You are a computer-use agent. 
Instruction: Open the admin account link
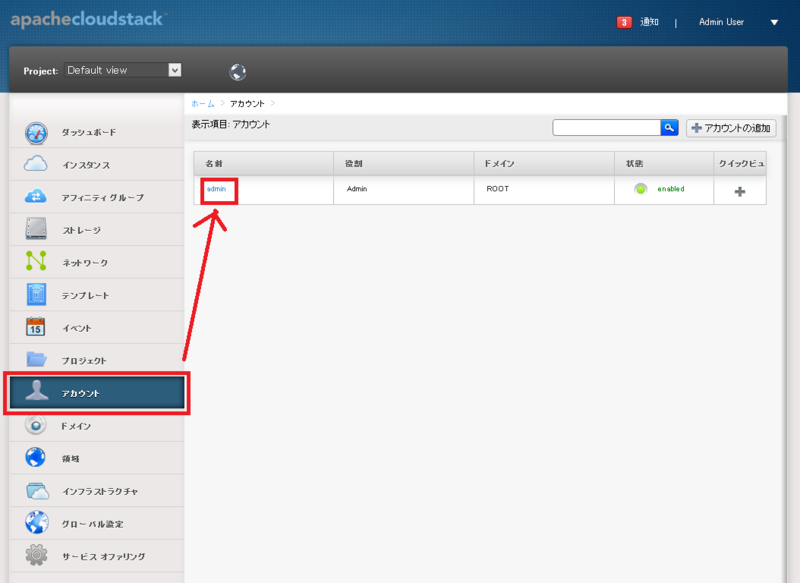click(217, 188)
